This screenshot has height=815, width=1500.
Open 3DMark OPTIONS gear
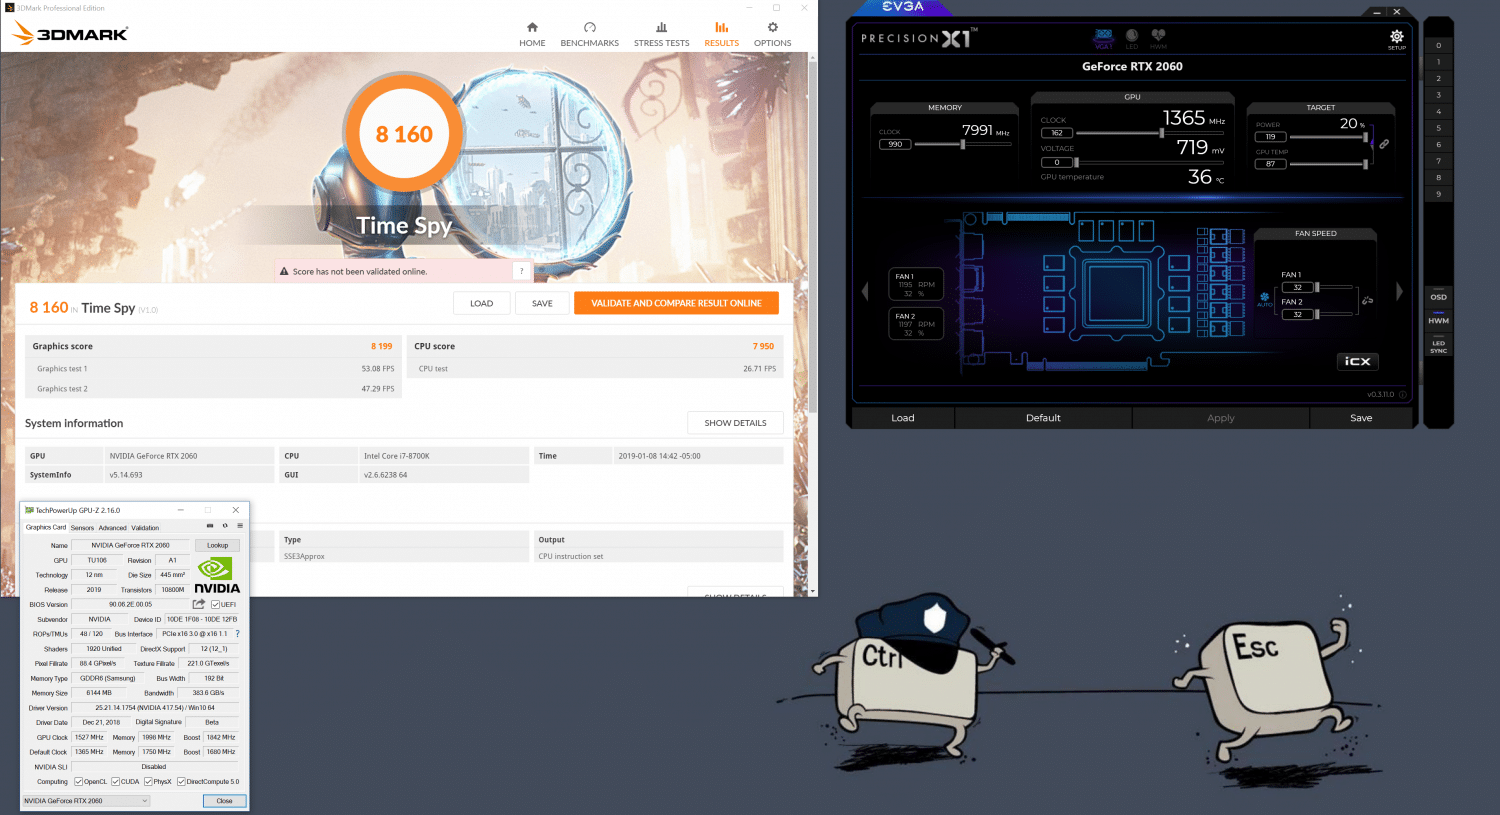(x=772, y=34)
